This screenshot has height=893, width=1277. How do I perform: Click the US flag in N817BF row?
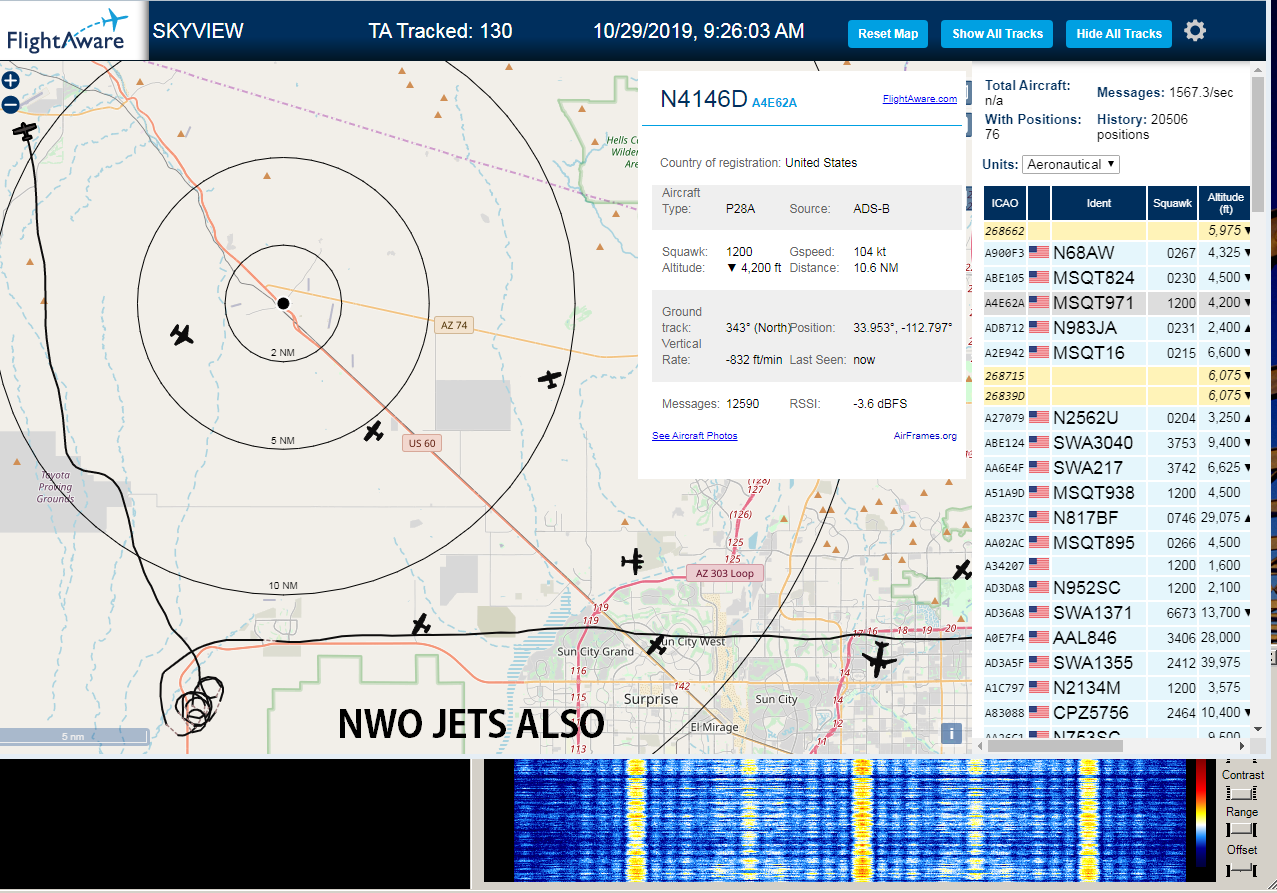click(1039, 518)
